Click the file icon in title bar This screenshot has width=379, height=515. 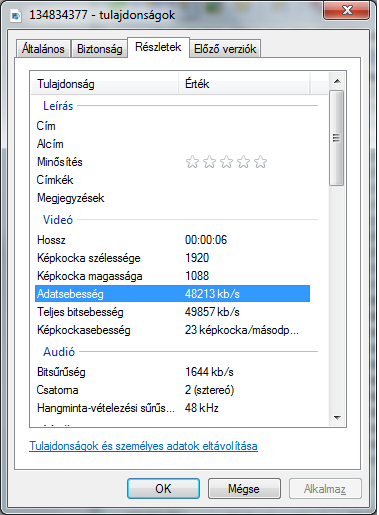click(x=16, y=16)
